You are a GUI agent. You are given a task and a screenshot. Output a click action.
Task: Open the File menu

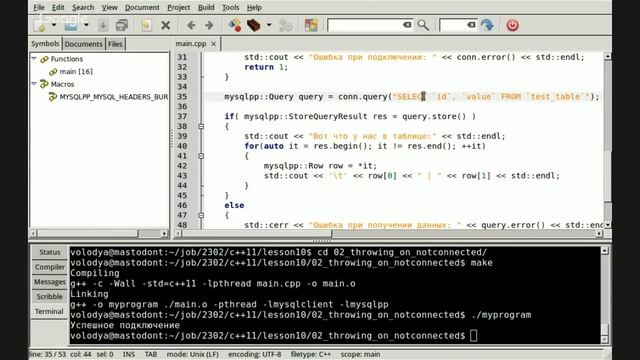click(x=39, y=7)
